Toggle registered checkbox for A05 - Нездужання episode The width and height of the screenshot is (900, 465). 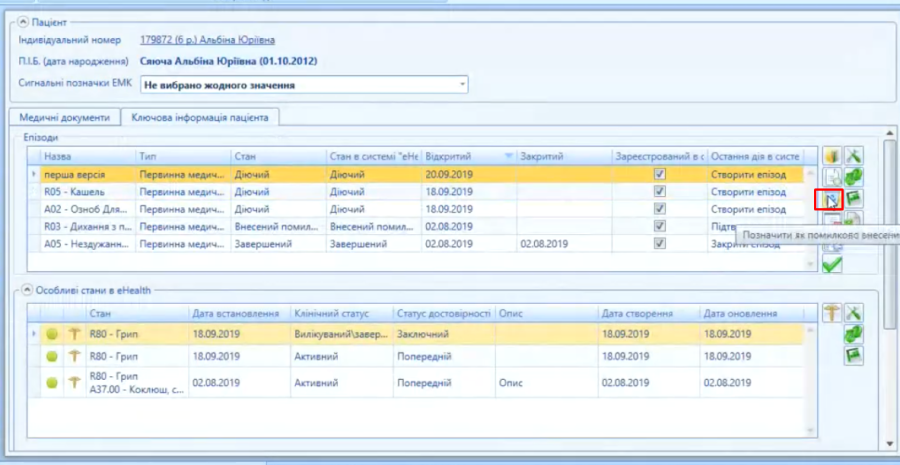pos(660,243)
